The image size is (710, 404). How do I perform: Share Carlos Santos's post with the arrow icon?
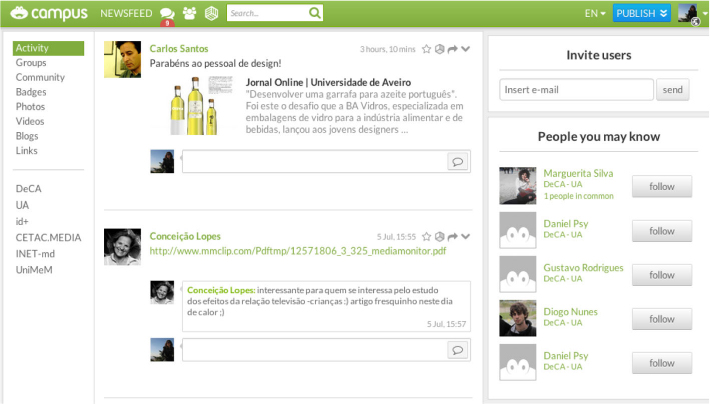tap(452, 48)
